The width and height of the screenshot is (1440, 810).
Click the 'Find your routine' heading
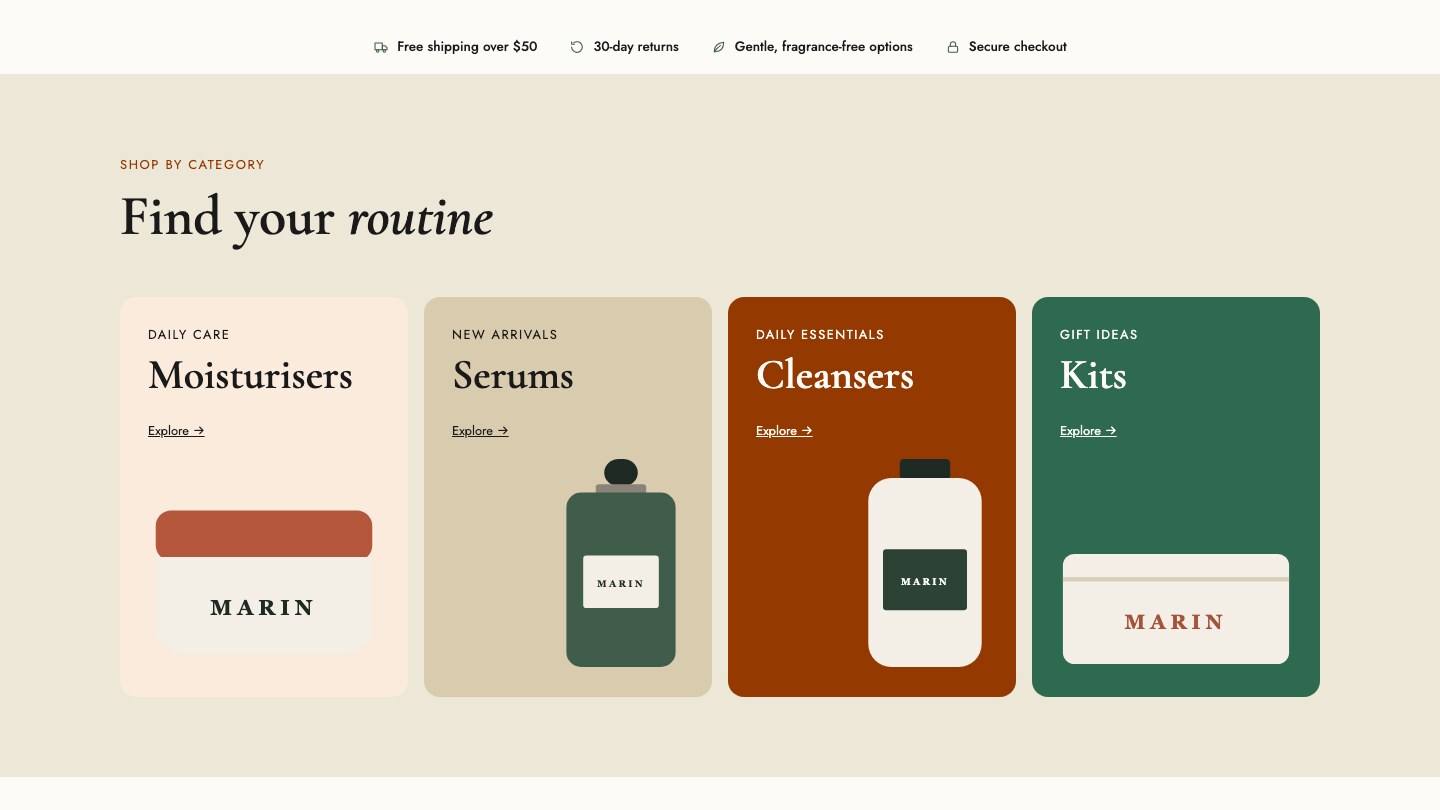click(306, 217)
